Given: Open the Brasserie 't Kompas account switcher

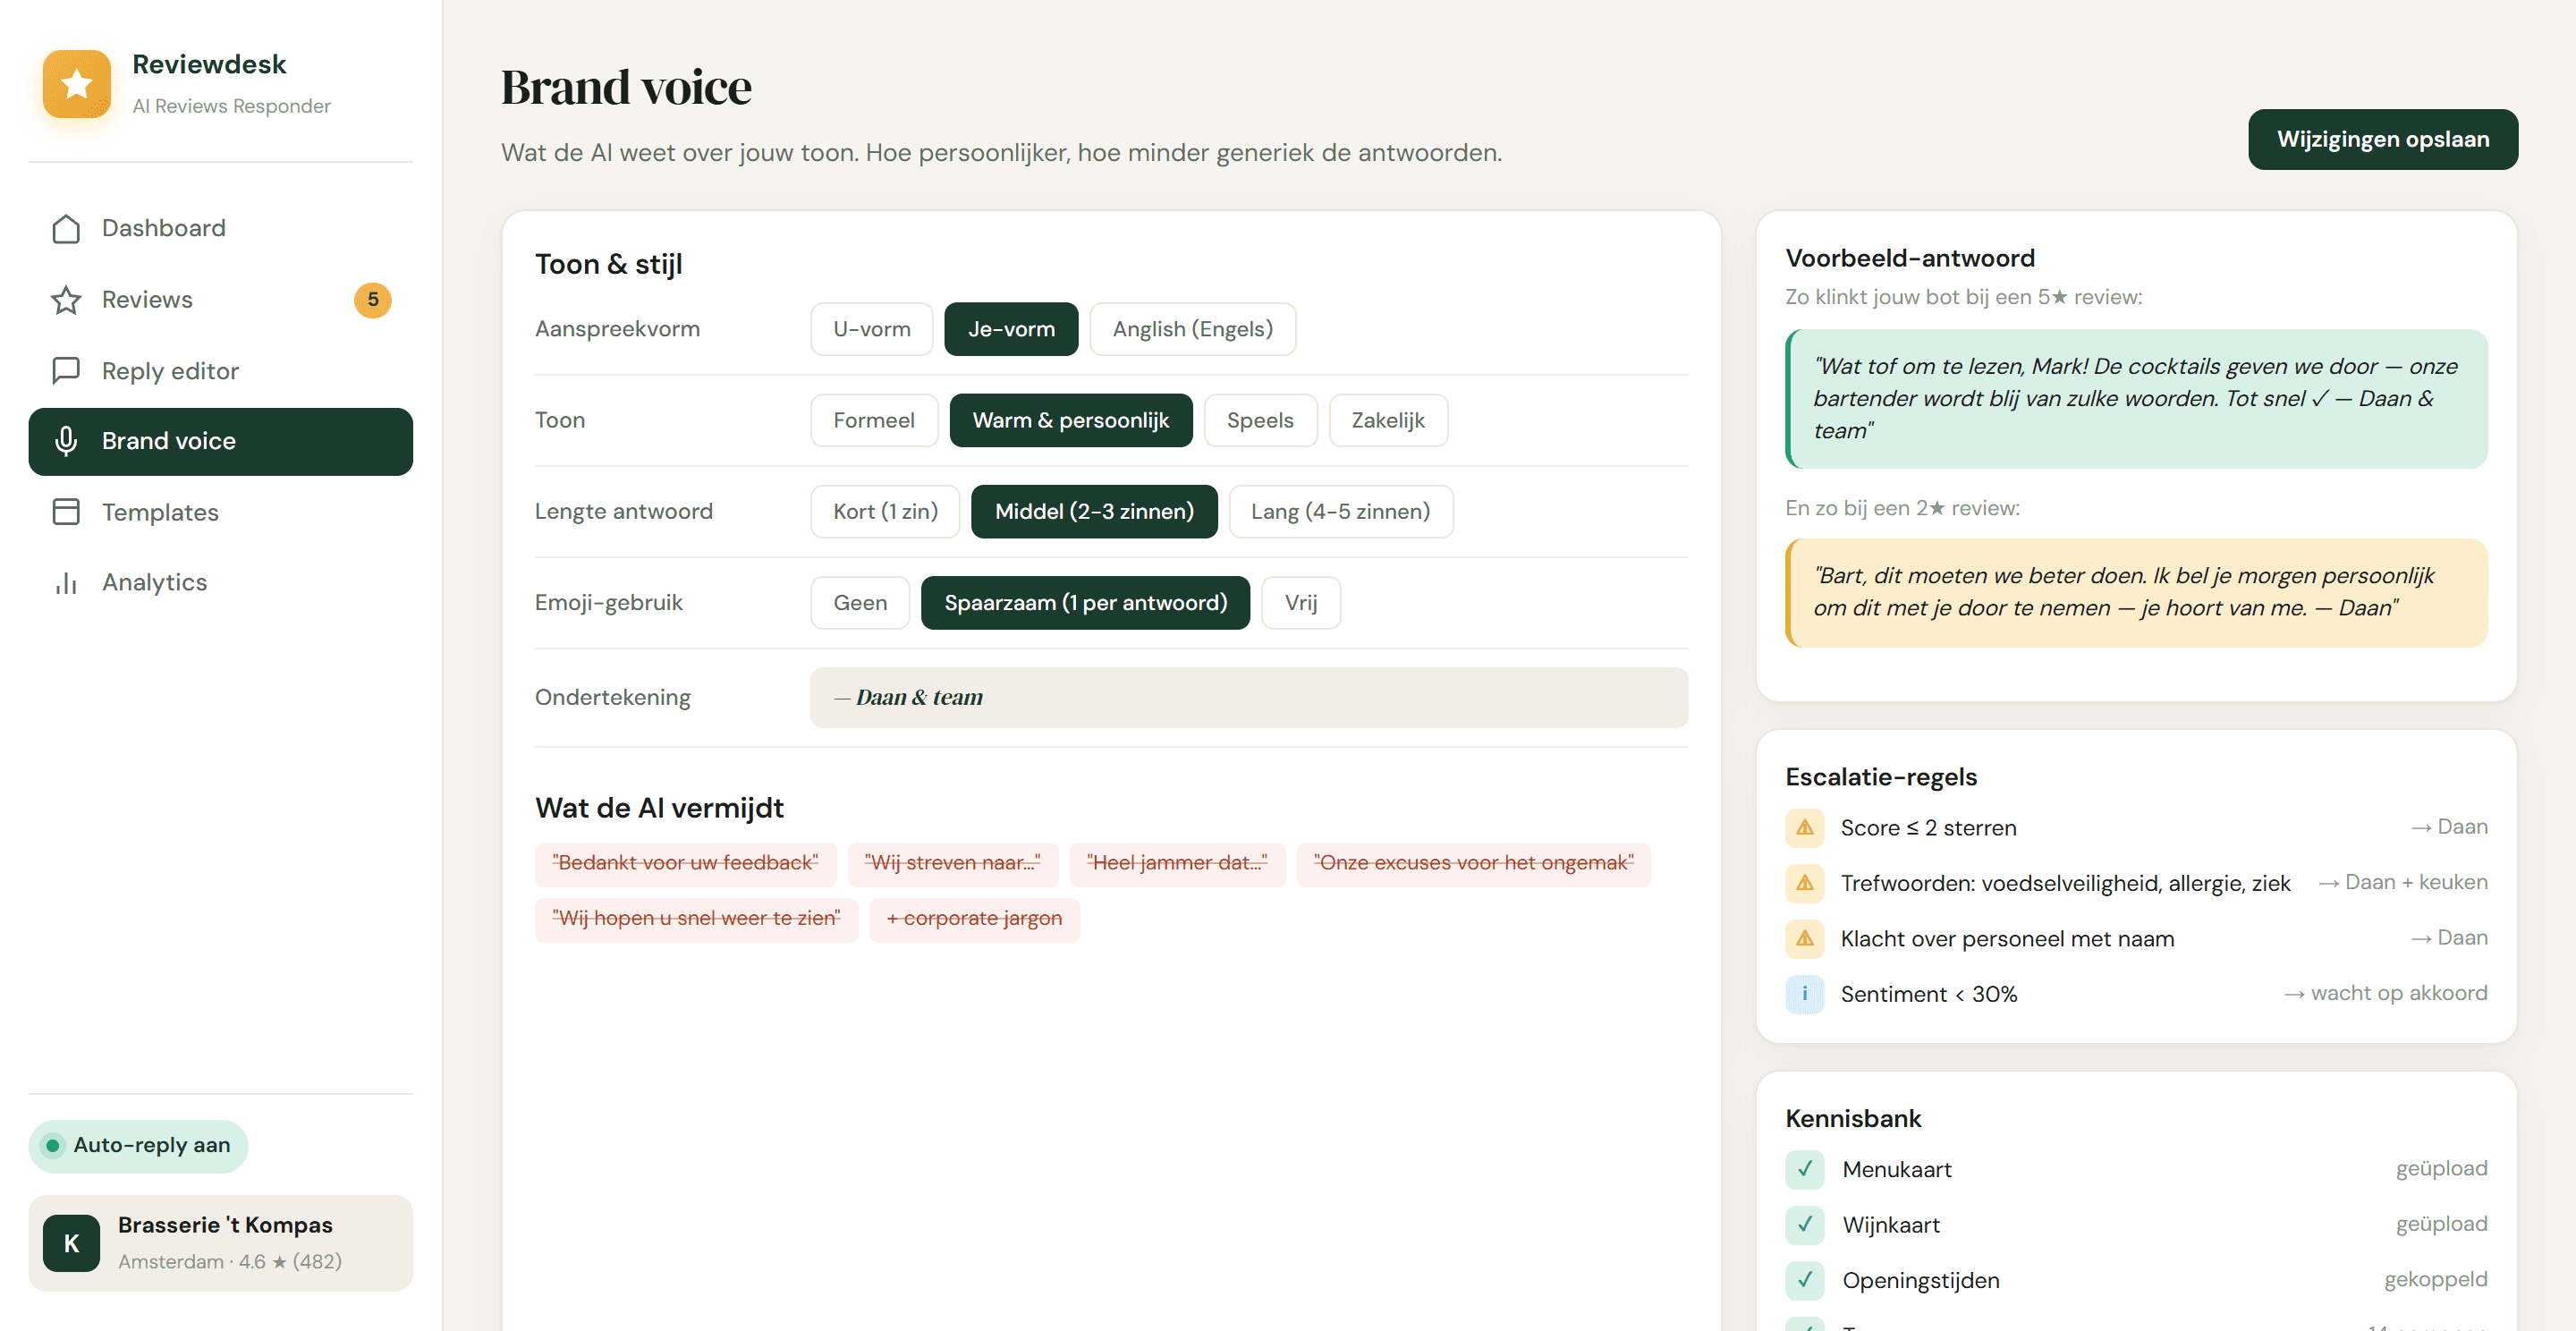Looking at the screenshot, I should [x=221, y=1243].
